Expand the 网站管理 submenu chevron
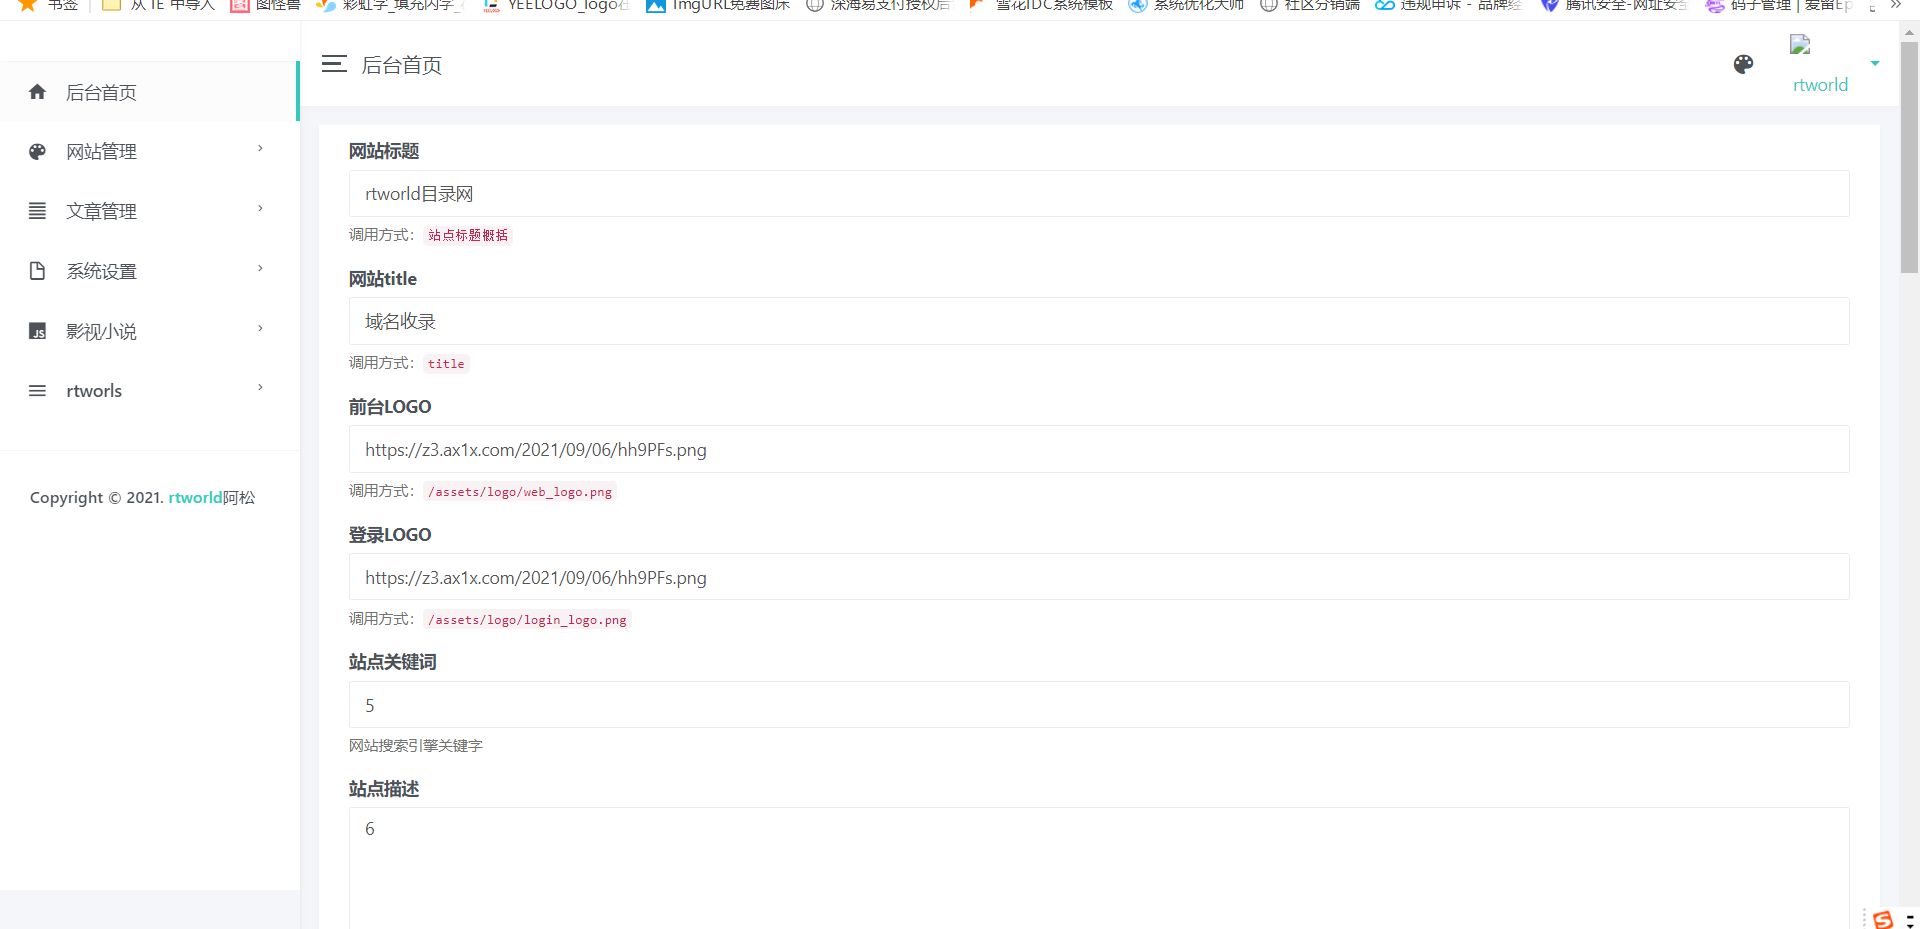The height and width of the screenshot is (929, 1920). [260, 149]
